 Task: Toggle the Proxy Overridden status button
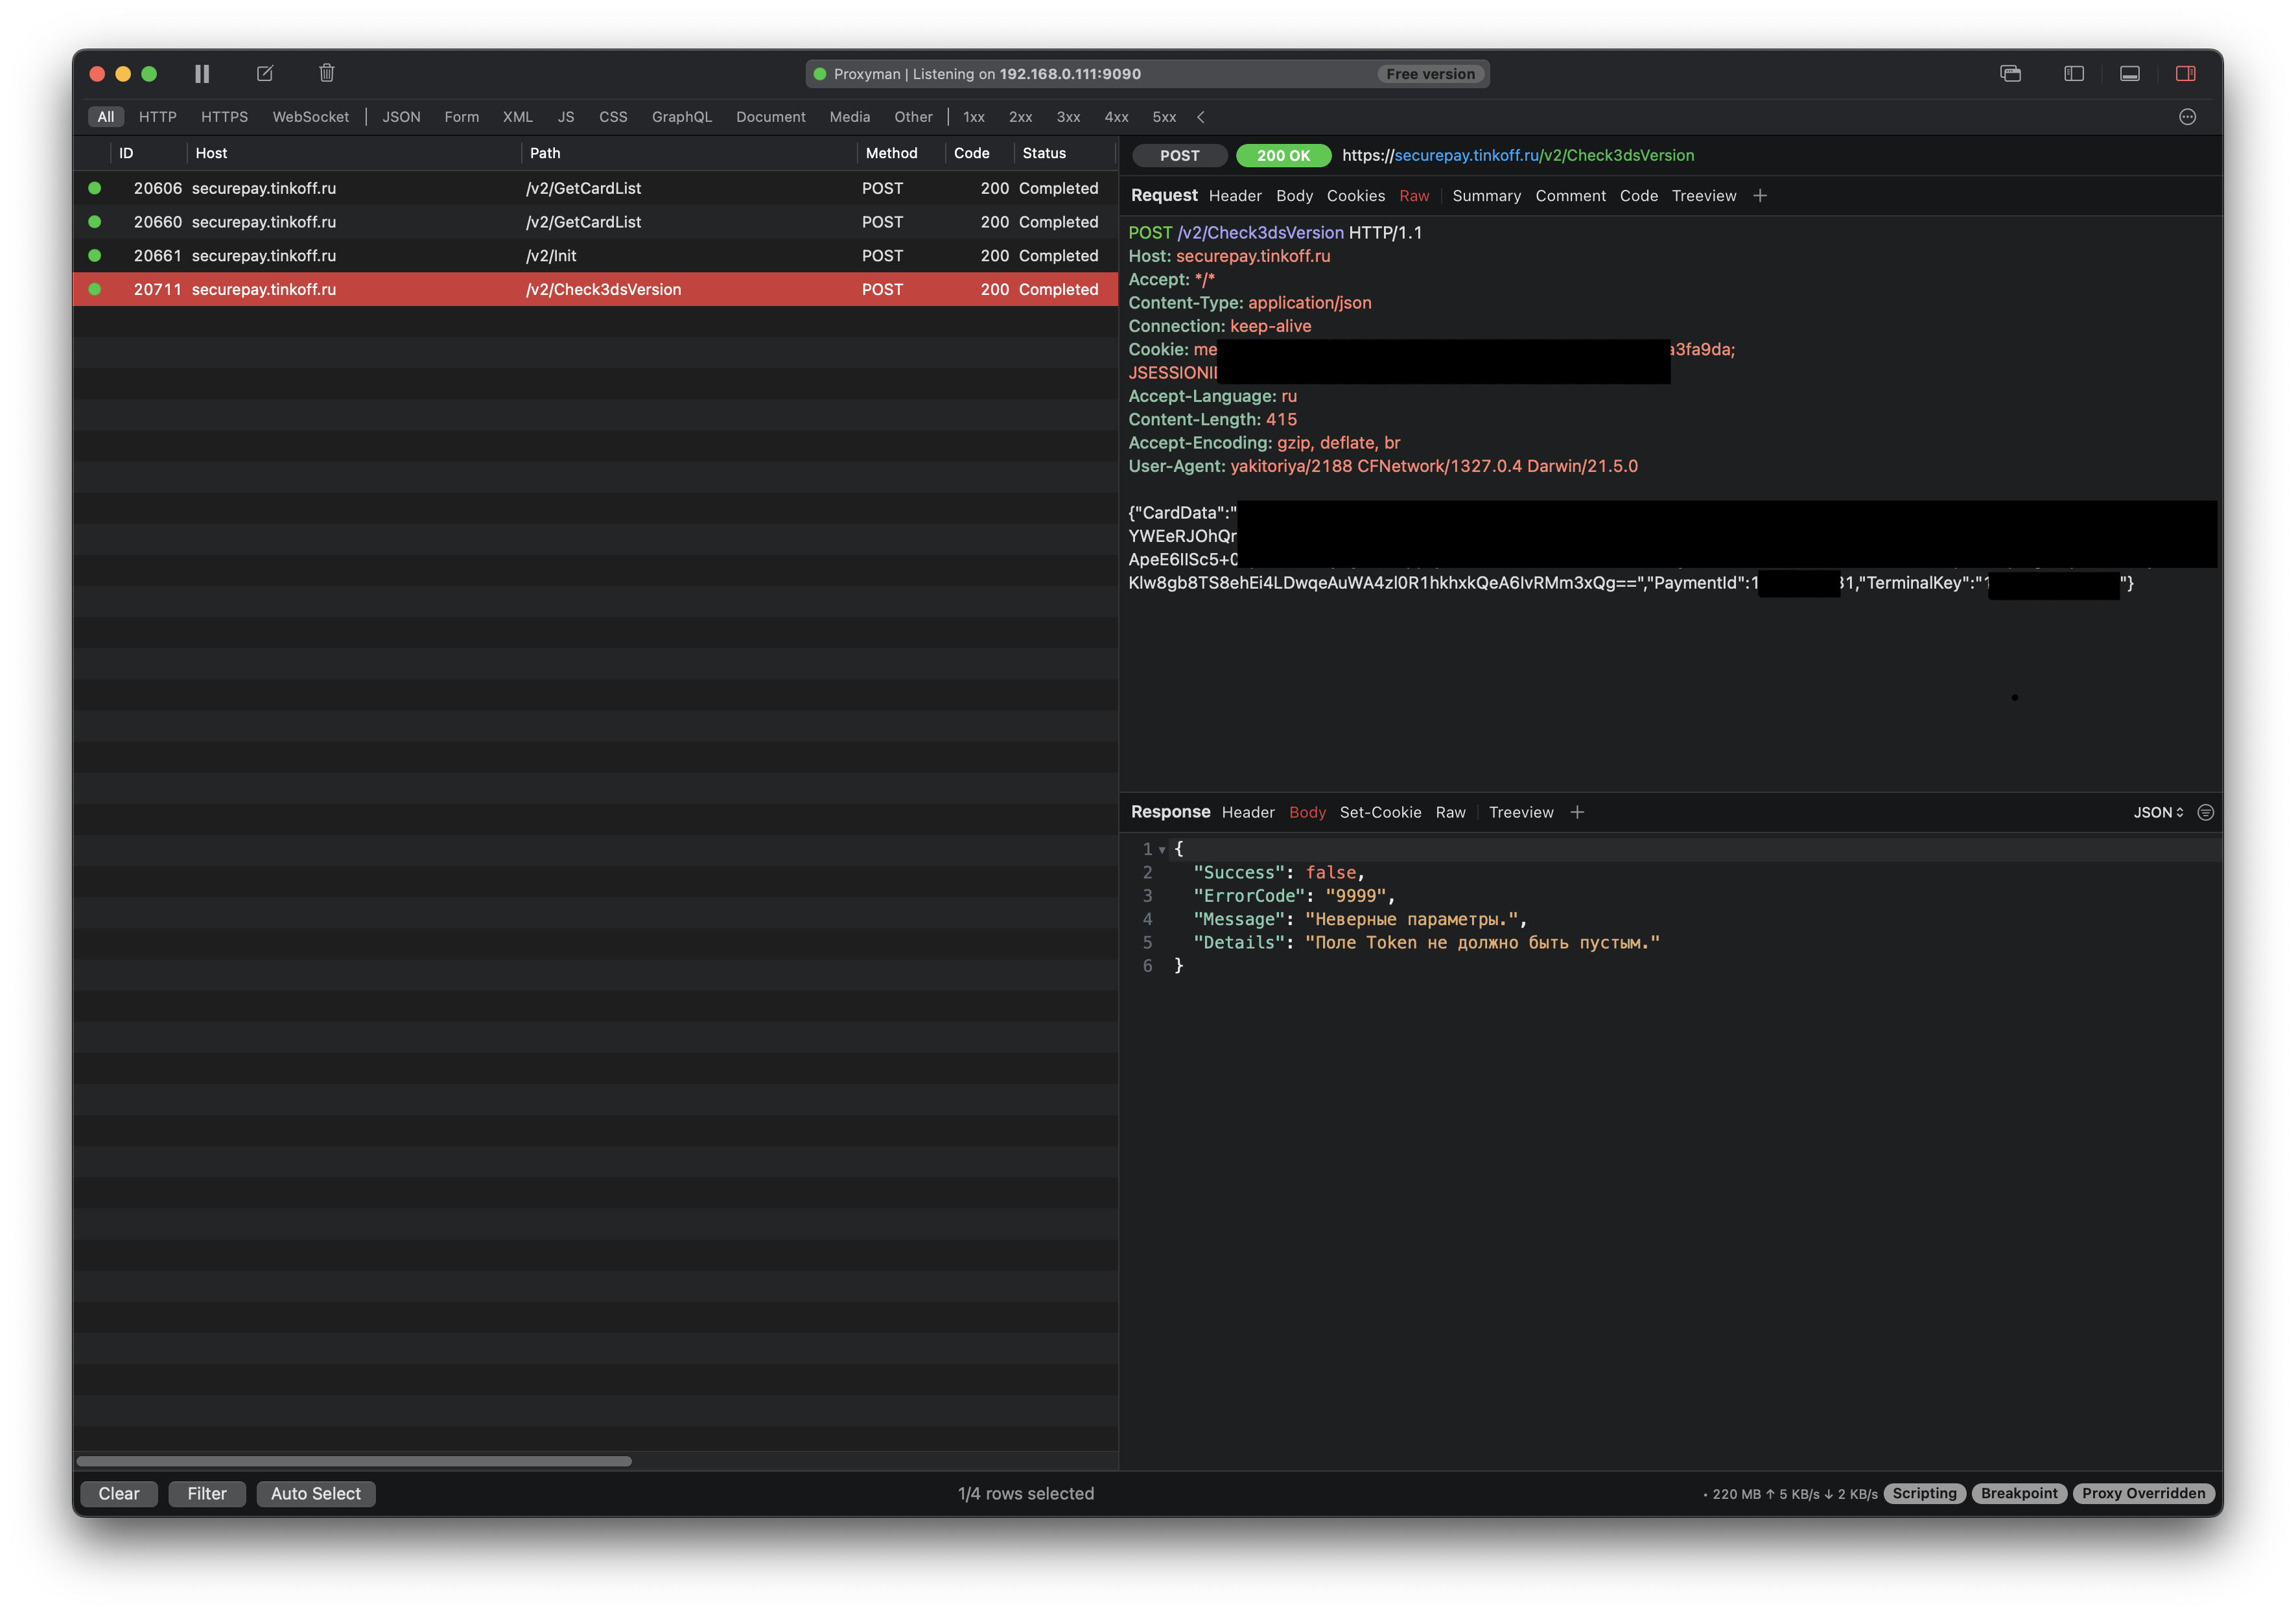(x=2143, y=1493)
